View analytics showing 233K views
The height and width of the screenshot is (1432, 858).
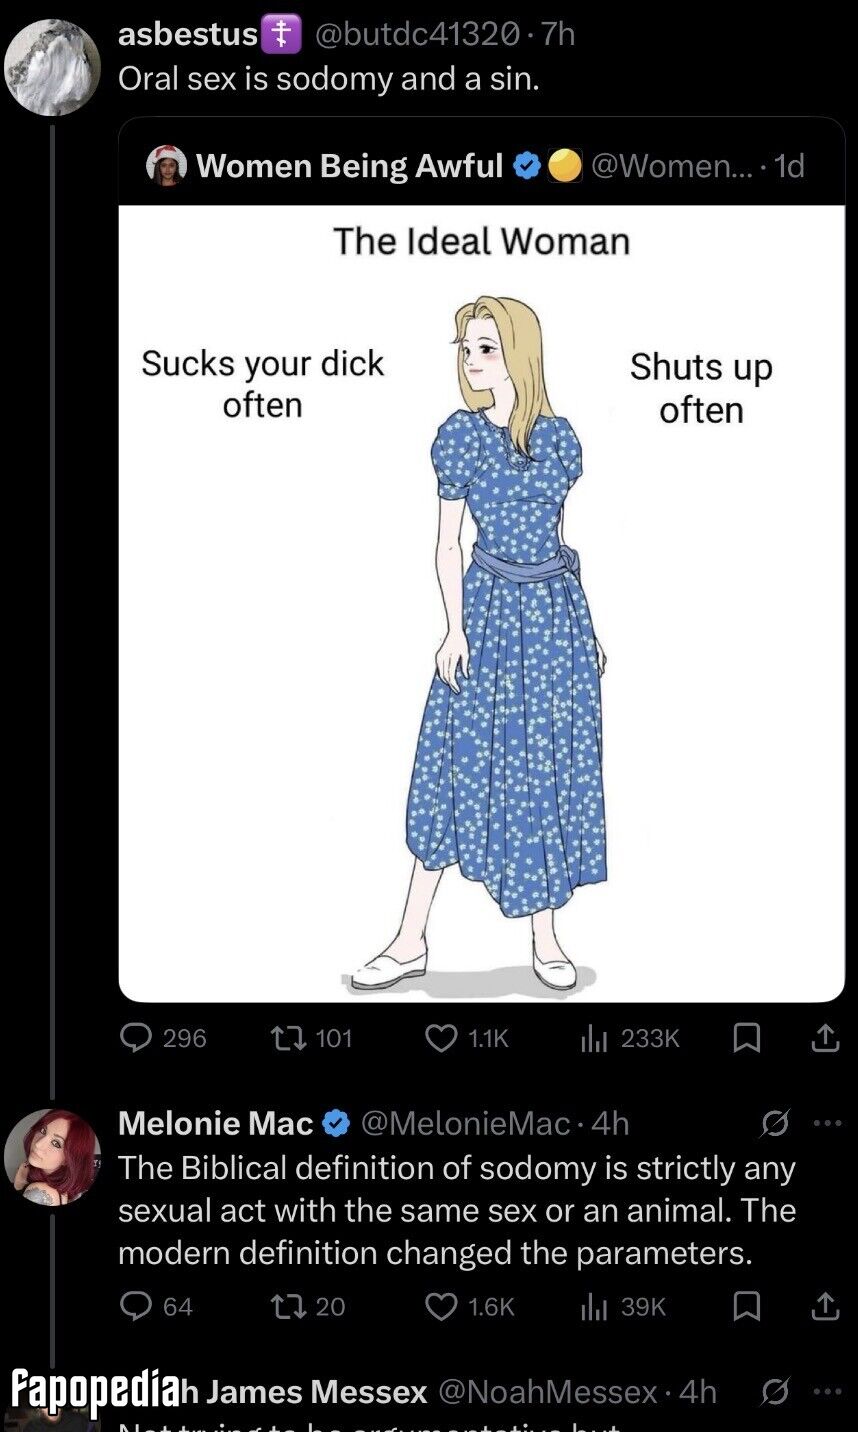click(630, 1038)
